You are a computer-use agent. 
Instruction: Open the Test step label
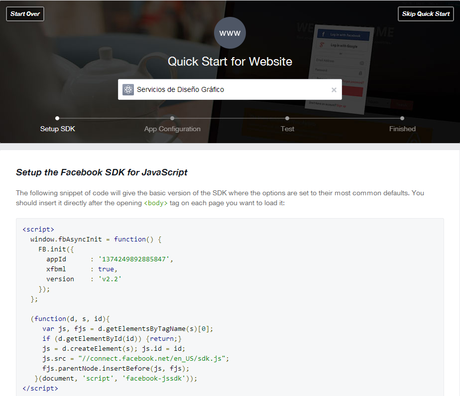(287, 129)
